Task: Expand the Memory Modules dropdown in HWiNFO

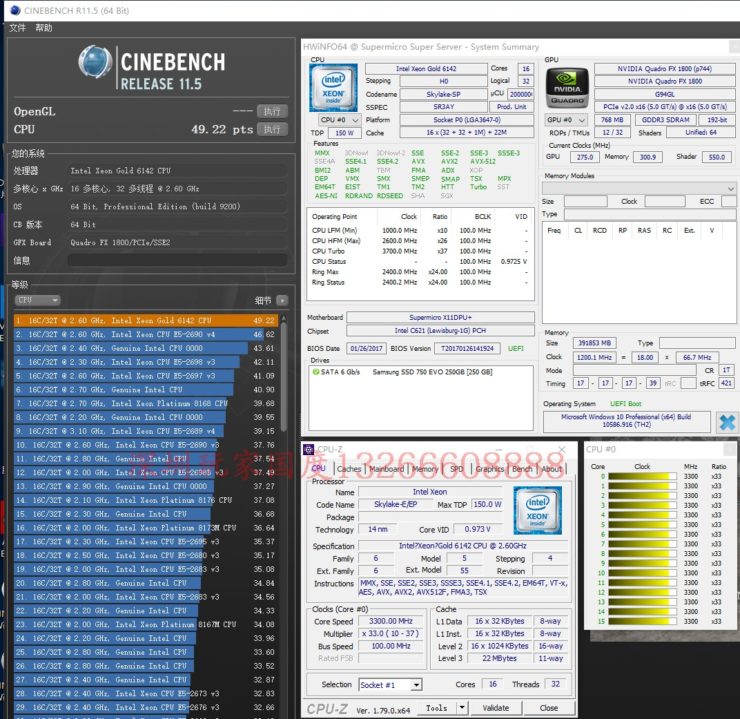Action: click(639, 188)
